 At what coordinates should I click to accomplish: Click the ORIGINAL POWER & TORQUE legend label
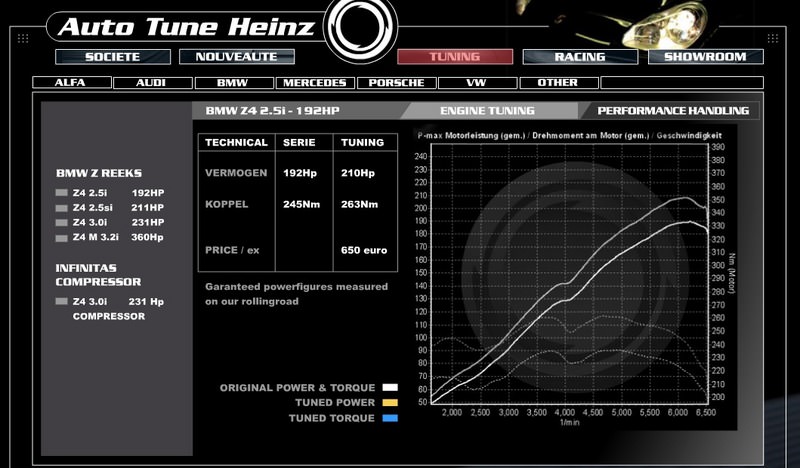pos(297,388)
